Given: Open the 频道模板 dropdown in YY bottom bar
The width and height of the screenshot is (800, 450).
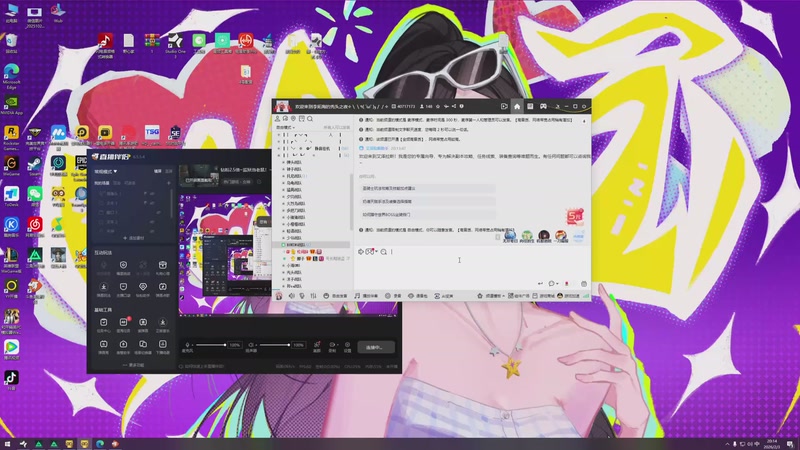Looking at the screenshot, I should click(x=491, y=296).
